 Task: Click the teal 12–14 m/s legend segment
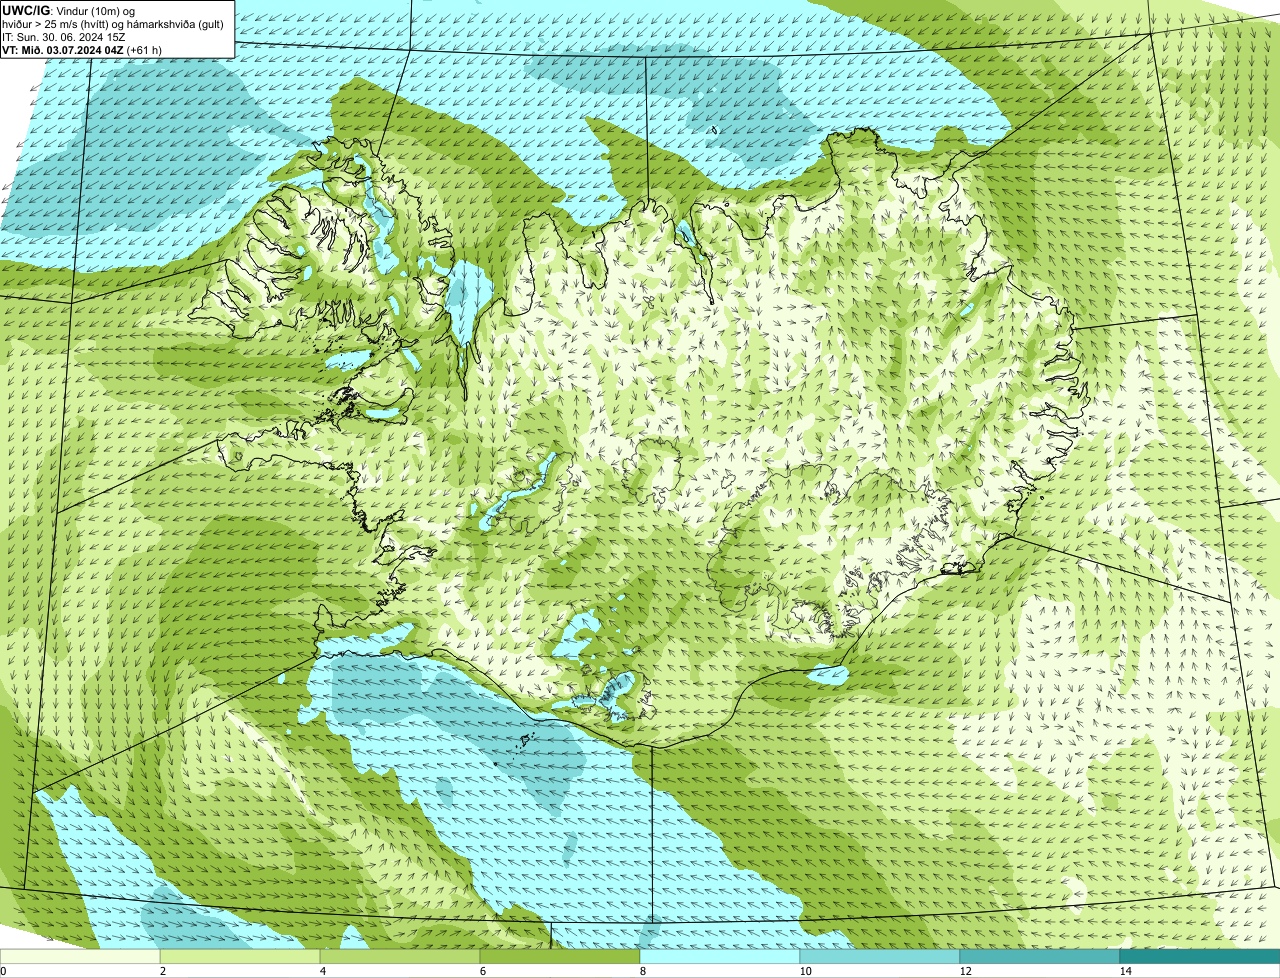(1040, 957)
